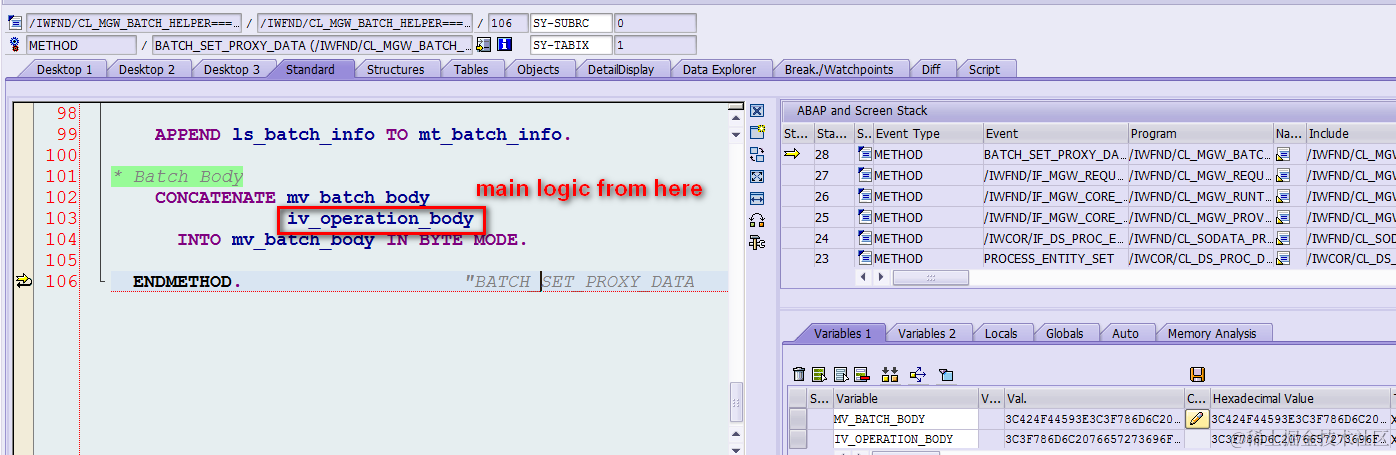This screenshot has height=455, width=1396.
Task: Click the yellow boxes sort icon in variables toolbar
Action: tap(890, 374)
